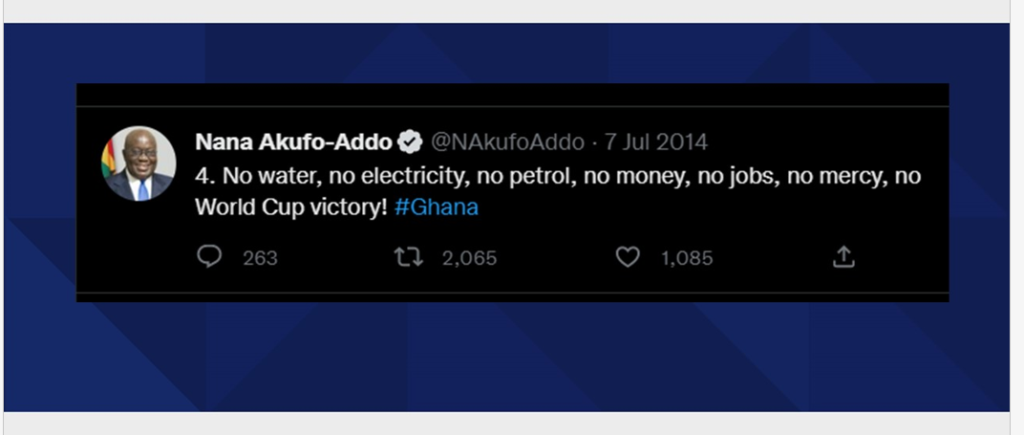Click the 2,065 retweets count

click(469, 258)
